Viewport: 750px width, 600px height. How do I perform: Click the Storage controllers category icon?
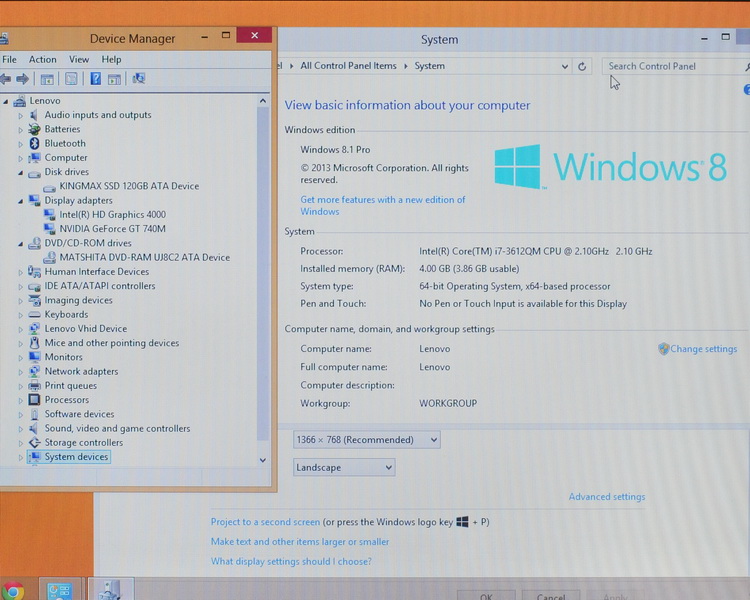click(34, 443)
